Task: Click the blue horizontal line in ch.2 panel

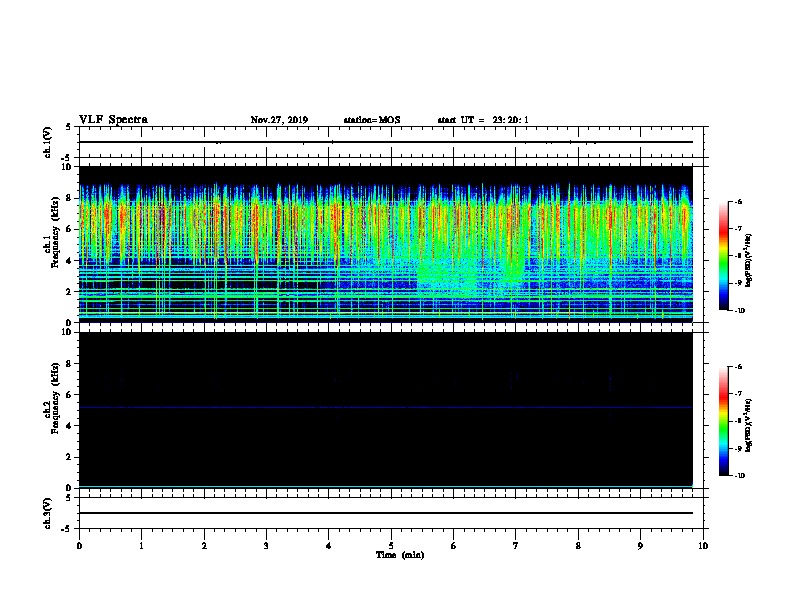Action: pyautogui.click(x=386, y=407)
